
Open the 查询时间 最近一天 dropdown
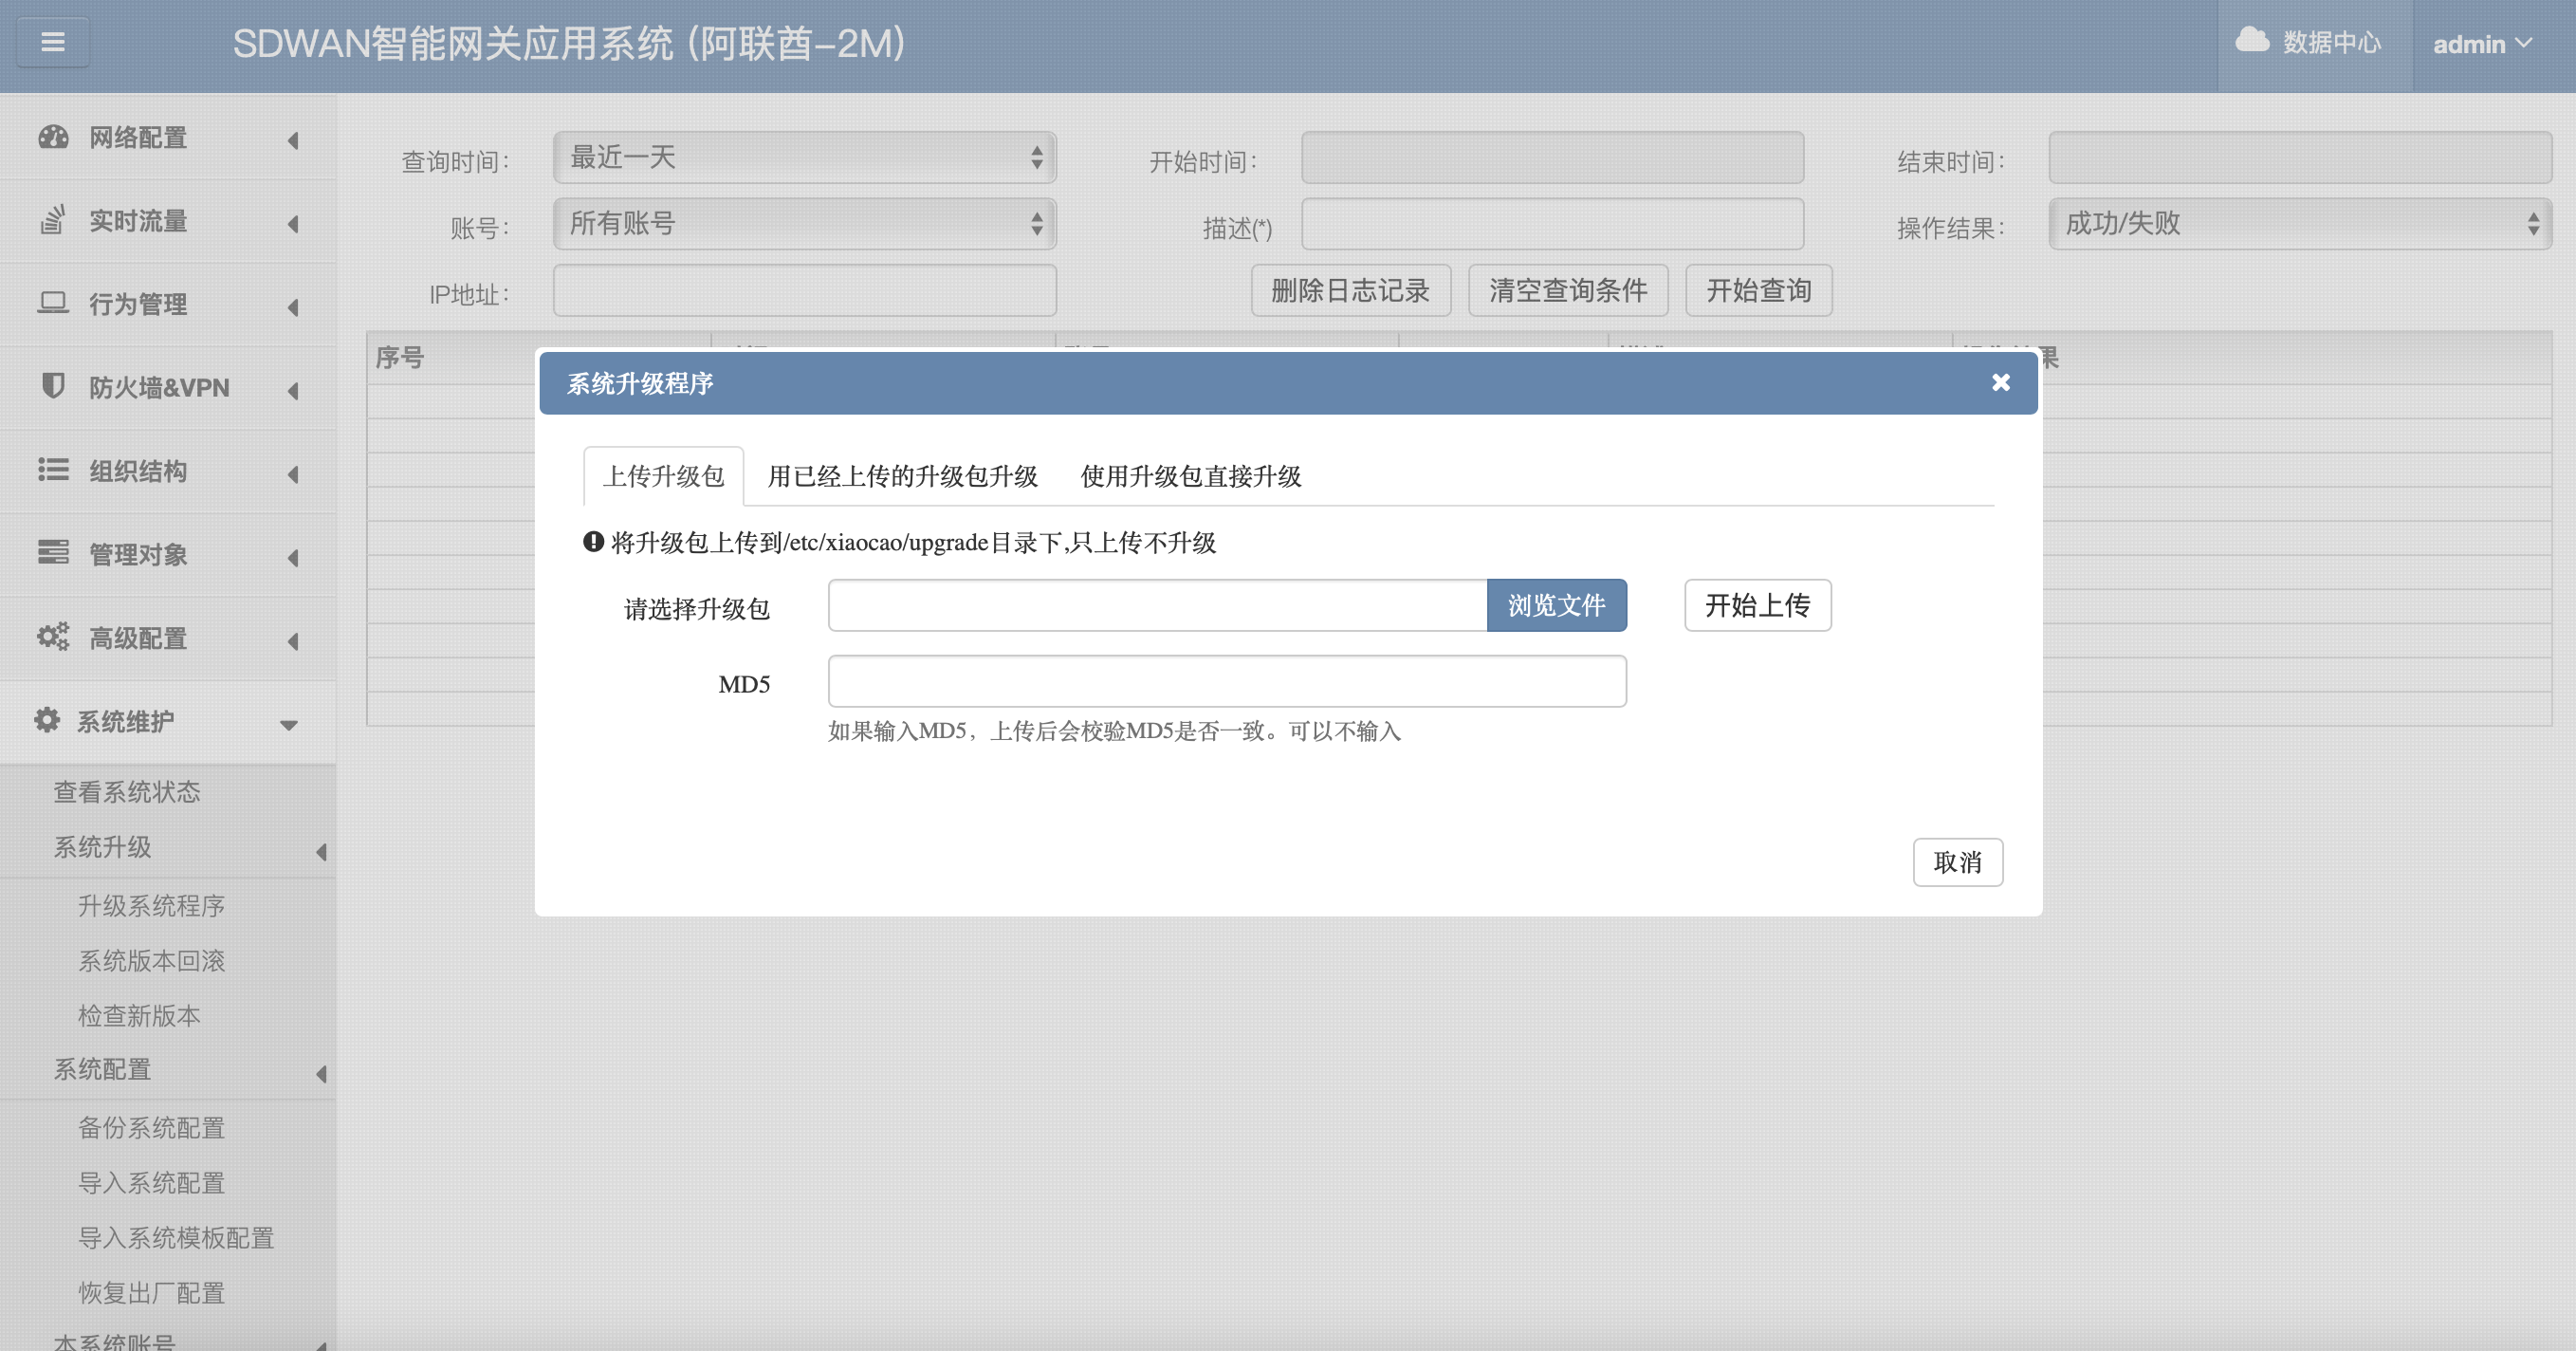pos(804,158)
